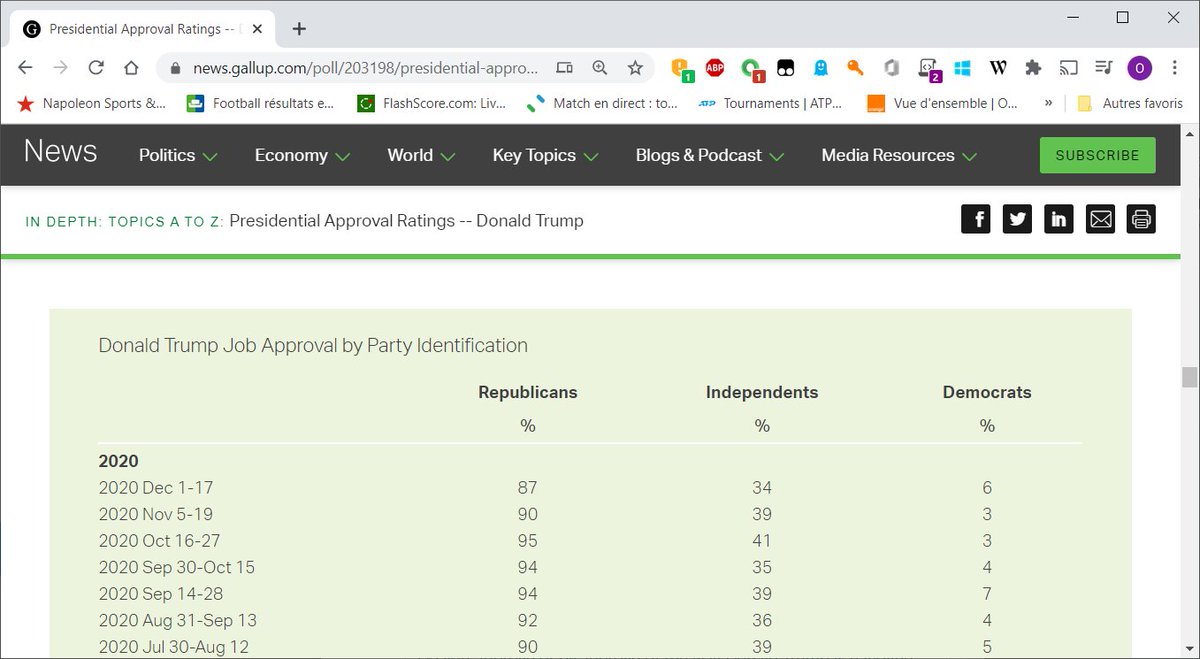1200x659 pixels.
Task: Open the FlashScore.com bookmark
Action: (432, 103)
